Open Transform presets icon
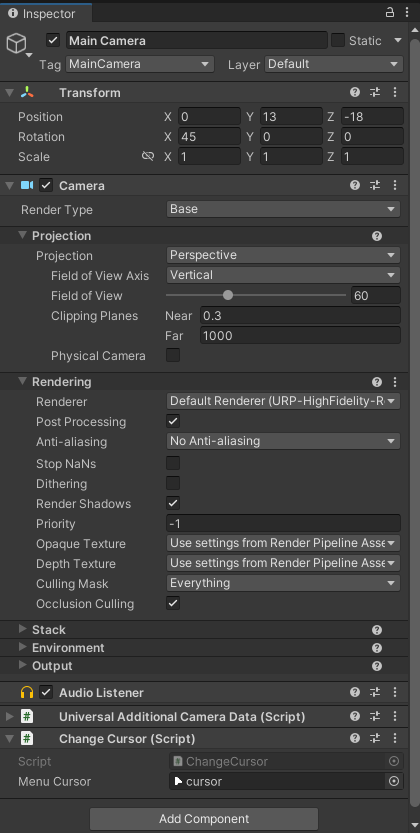 pos(375,92)
